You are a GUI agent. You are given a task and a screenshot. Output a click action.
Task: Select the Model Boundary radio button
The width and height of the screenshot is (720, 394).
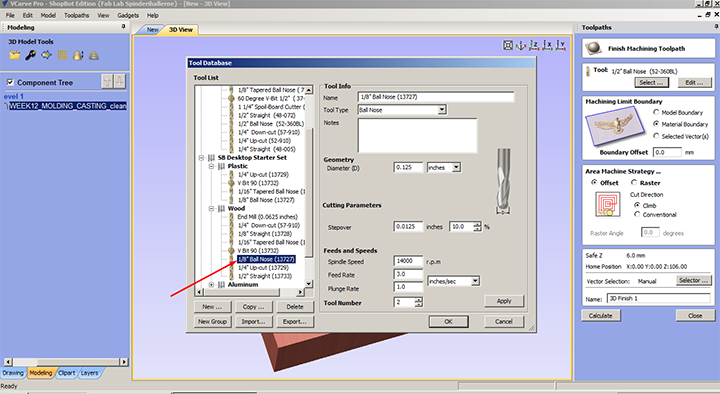656,112
